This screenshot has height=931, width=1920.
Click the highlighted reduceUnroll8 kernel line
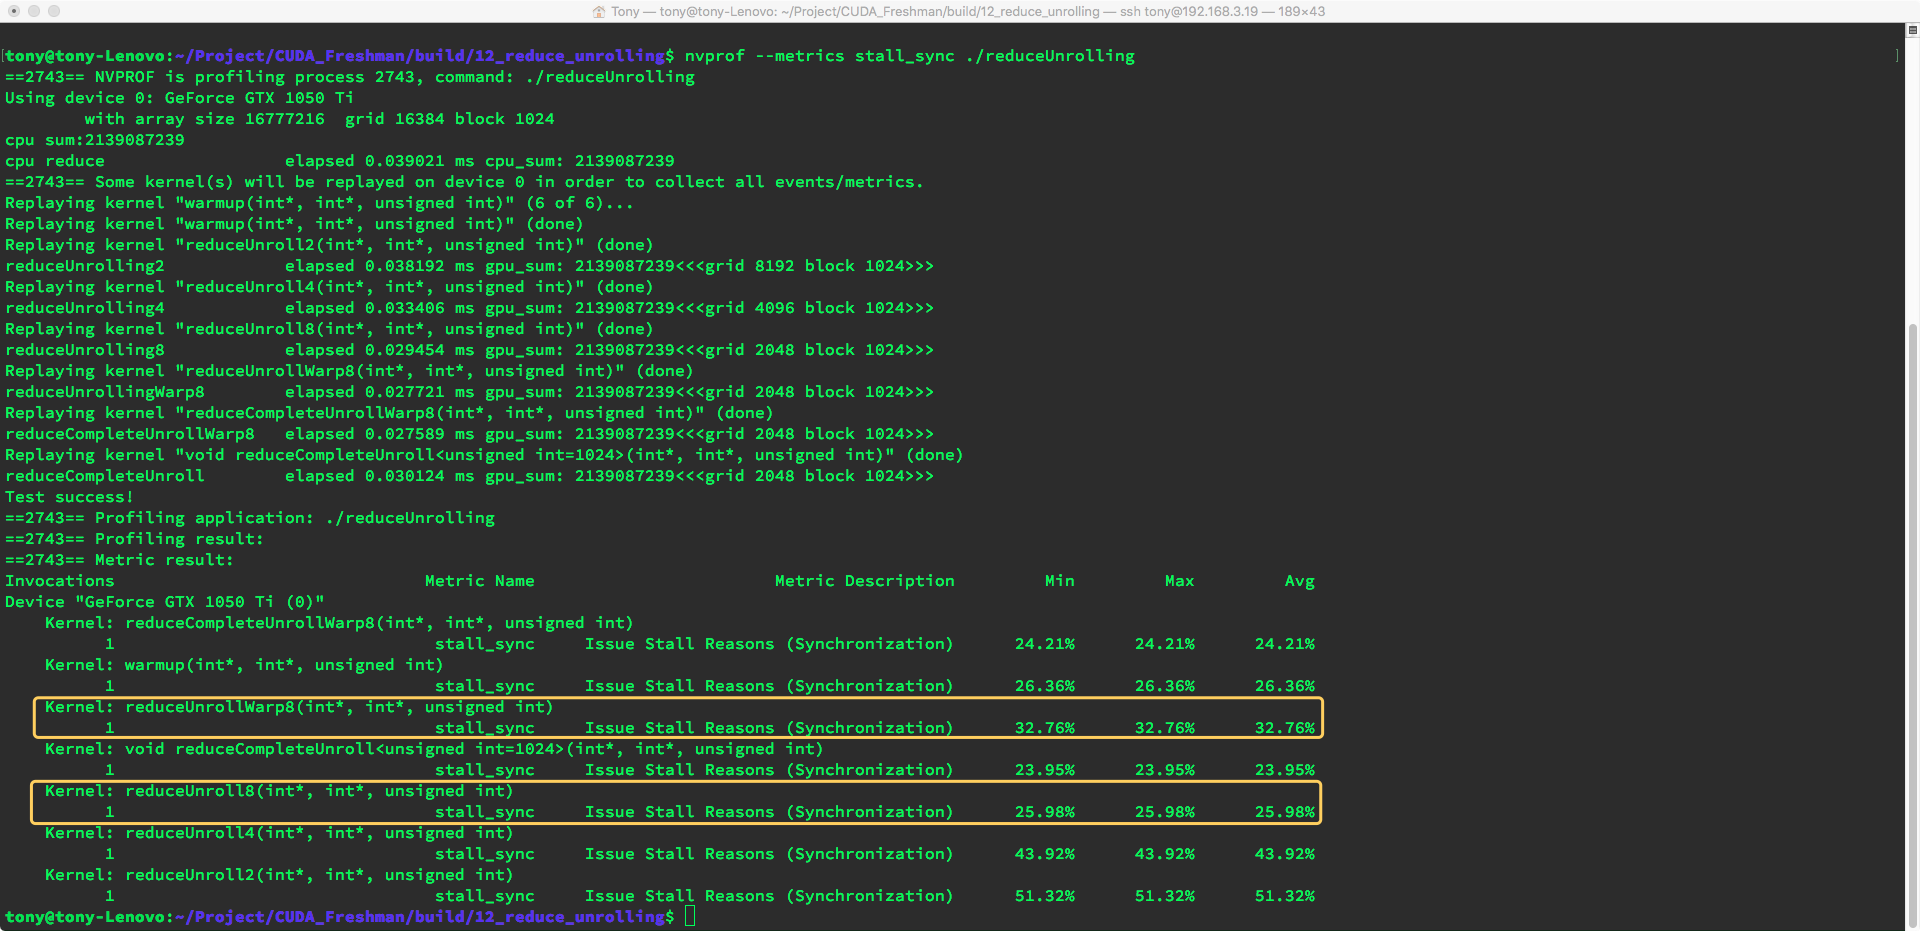(278, 791)
